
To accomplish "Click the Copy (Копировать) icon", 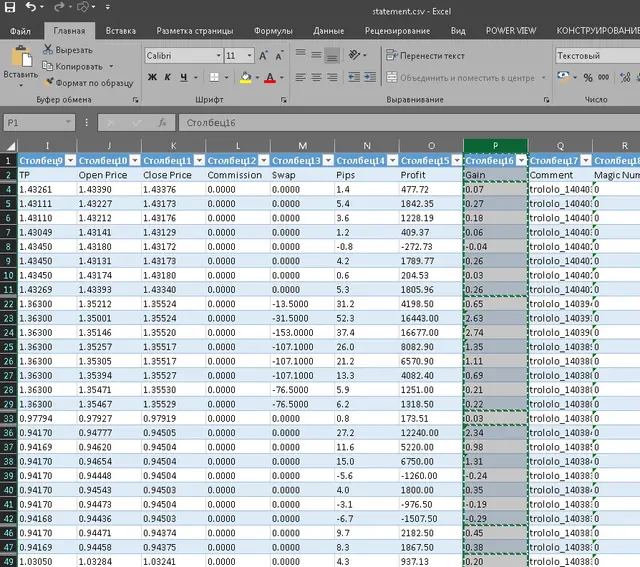I will (48, 66).
